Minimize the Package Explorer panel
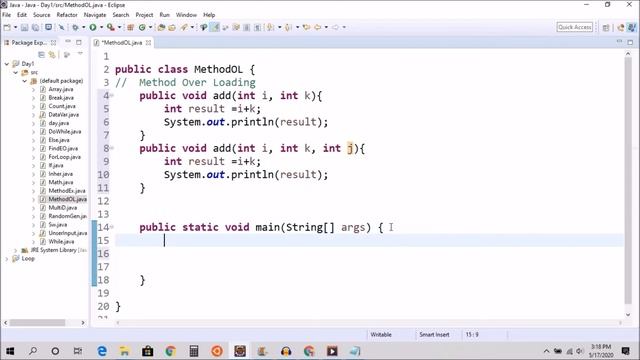 [68, 42]
